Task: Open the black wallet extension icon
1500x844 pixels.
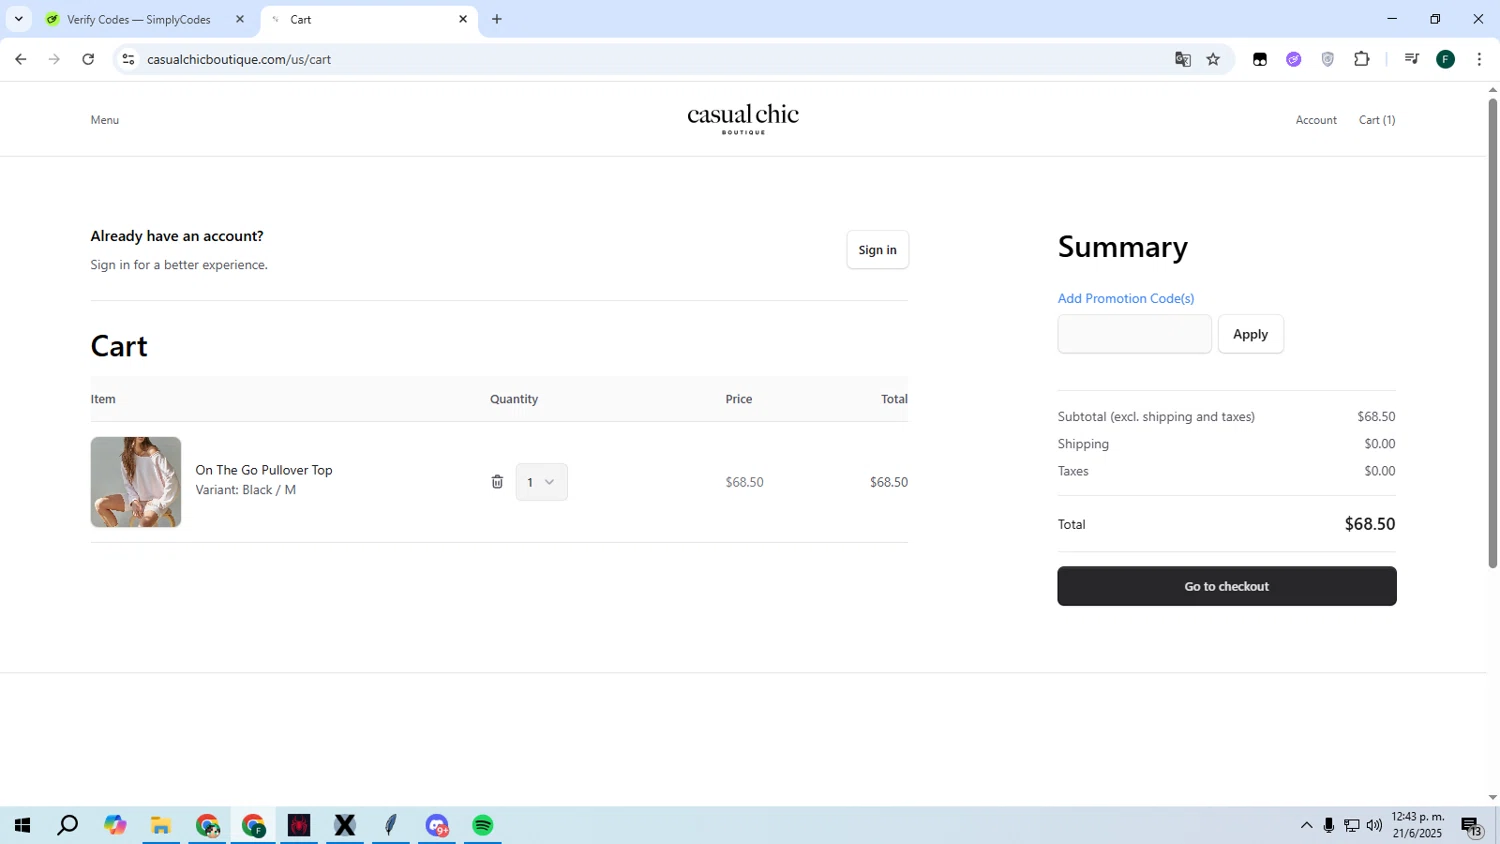Action: pyautogui.click(x=1260, y=59)
